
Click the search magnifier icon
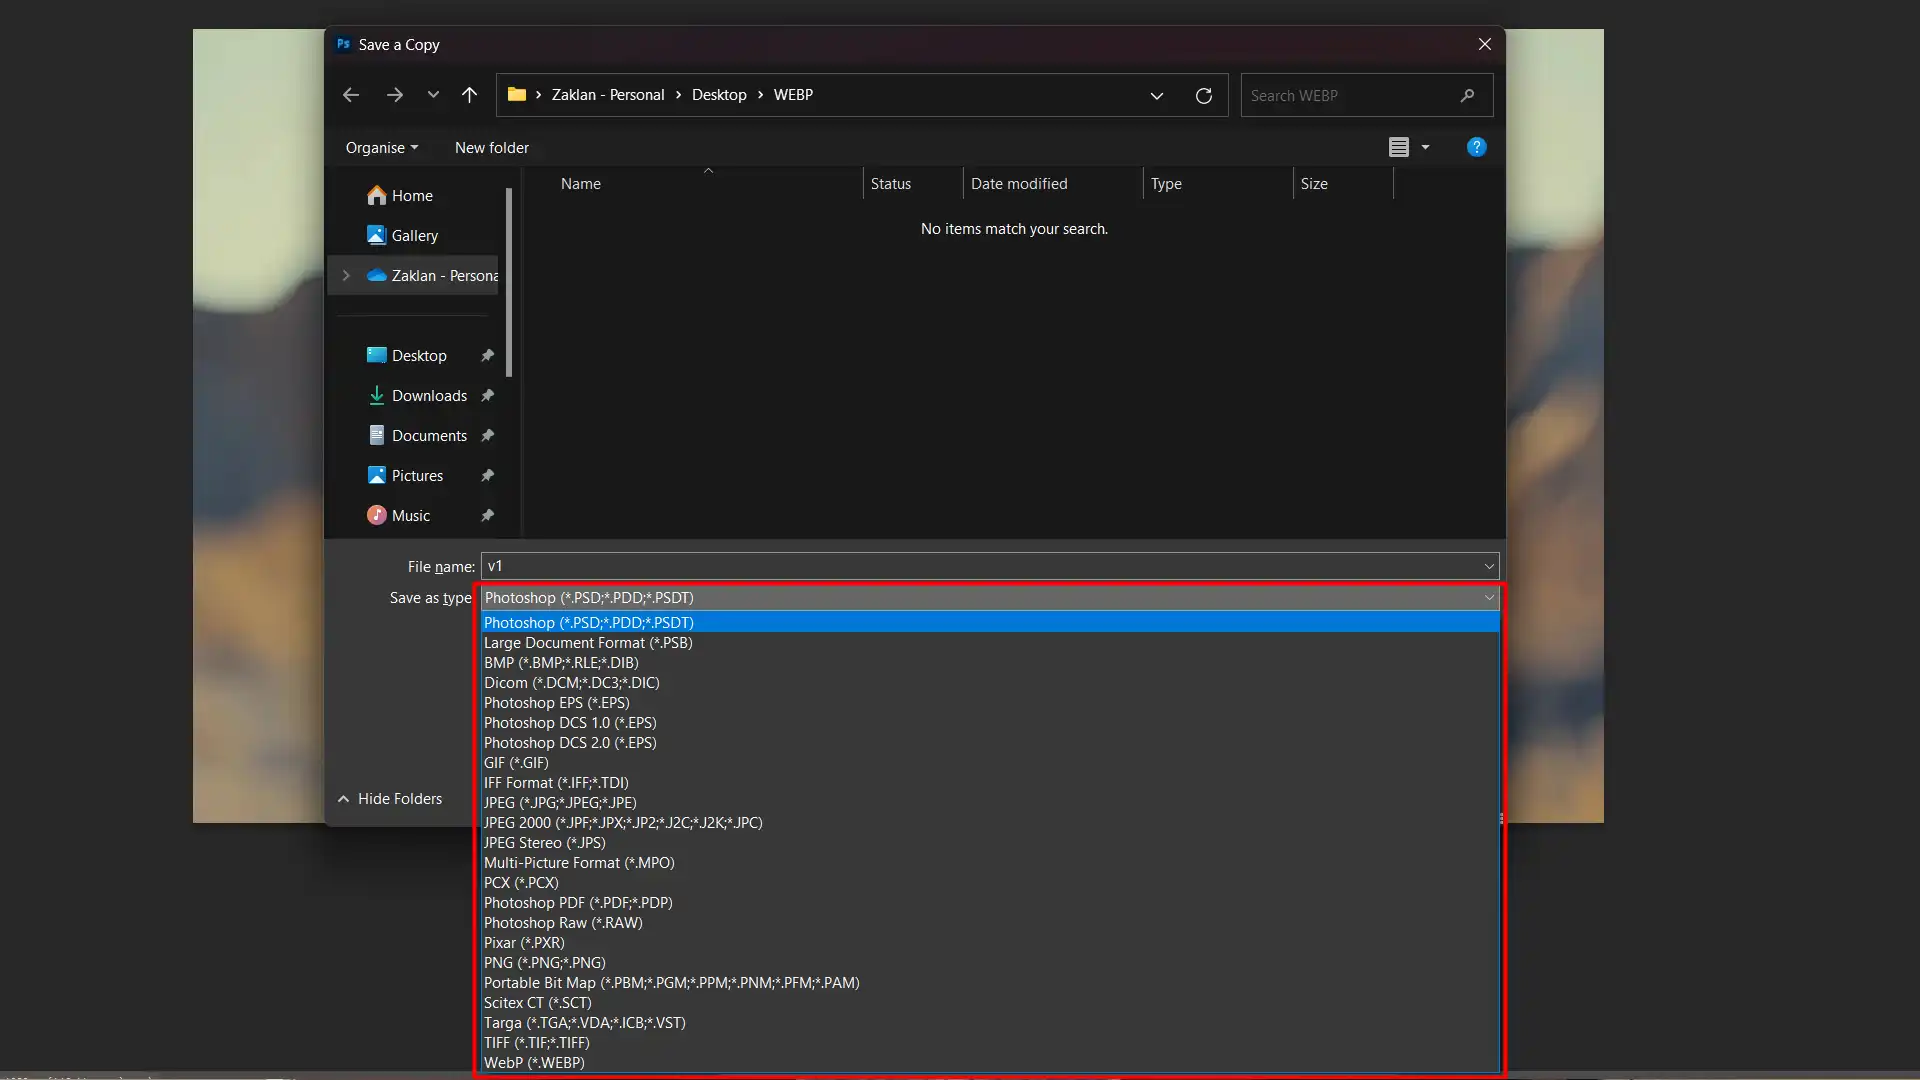pyautogui.click(x=1467, y=96)
